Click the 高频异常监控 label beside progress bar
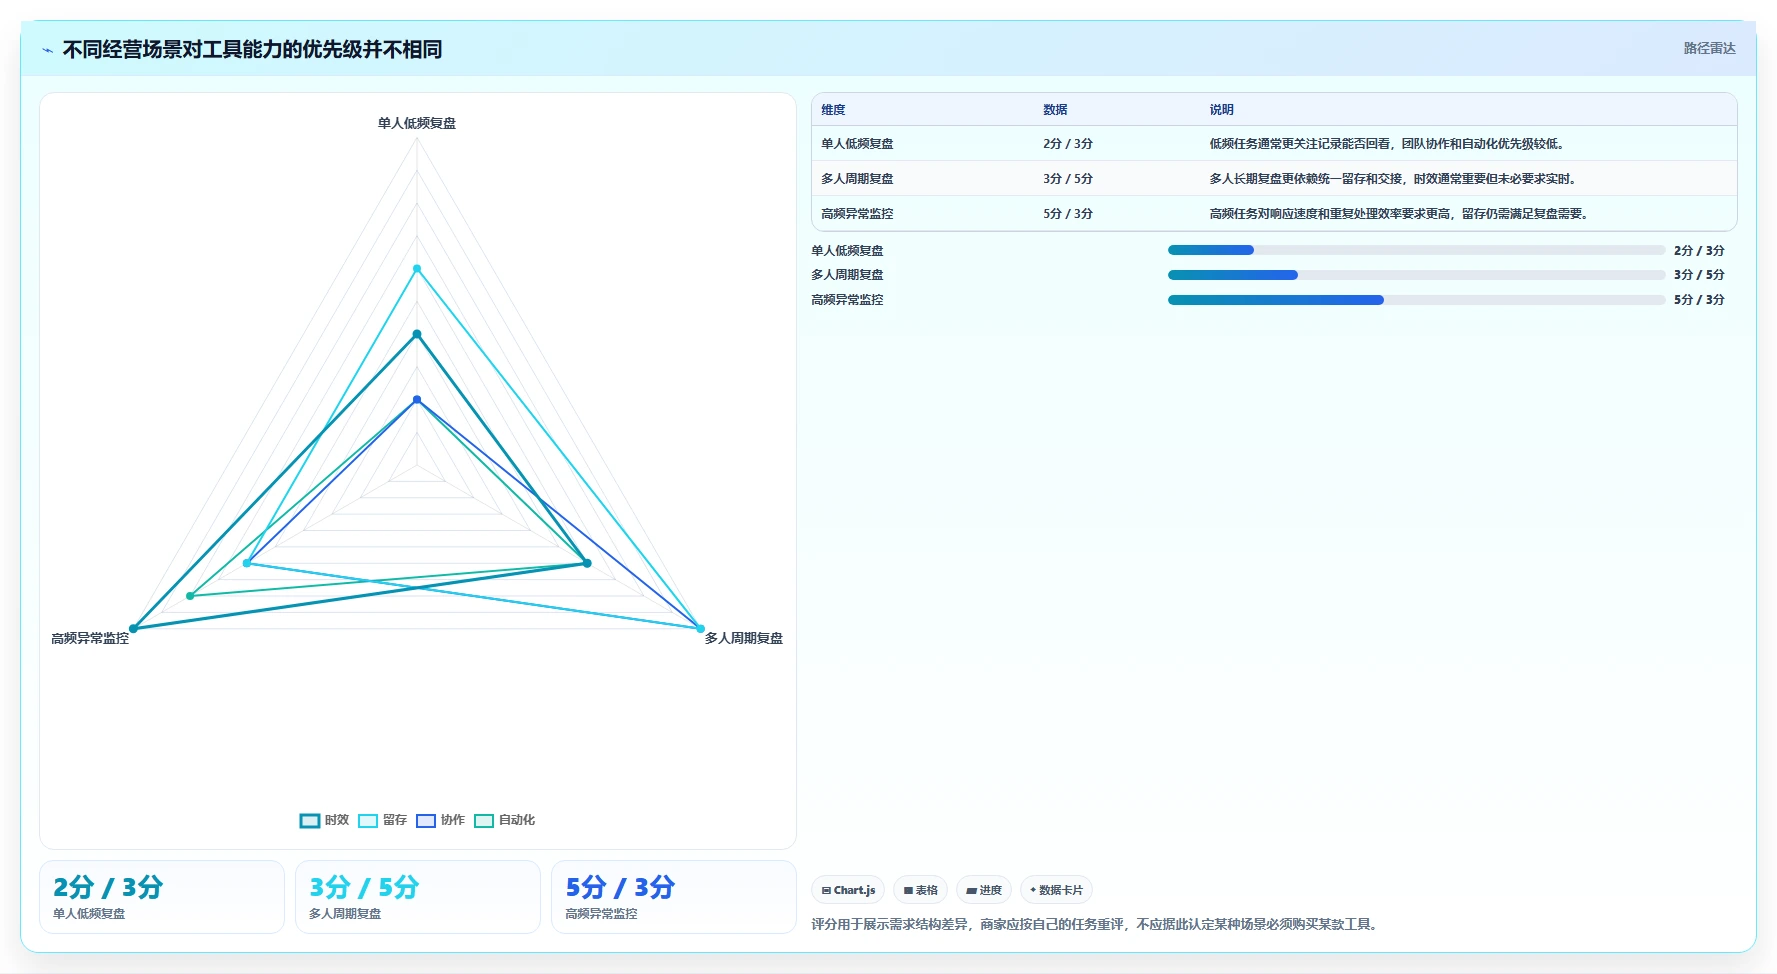 [847, 300]
